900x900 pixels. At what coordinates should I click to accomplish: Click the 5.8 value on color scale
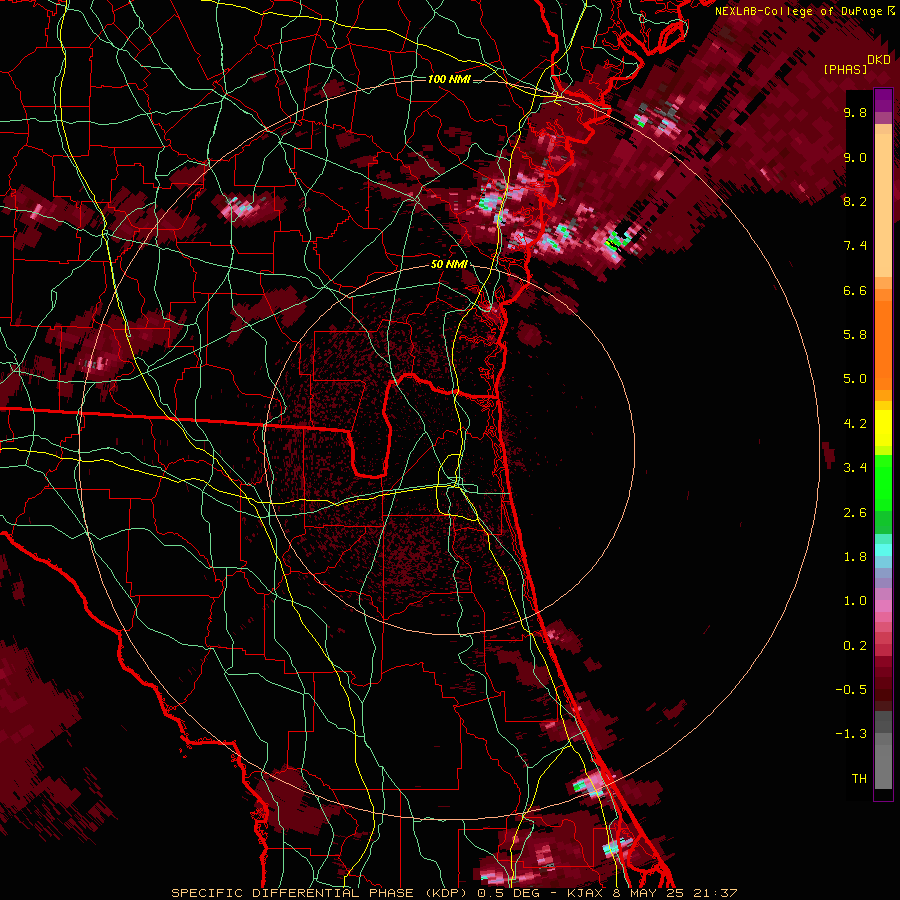855,335
